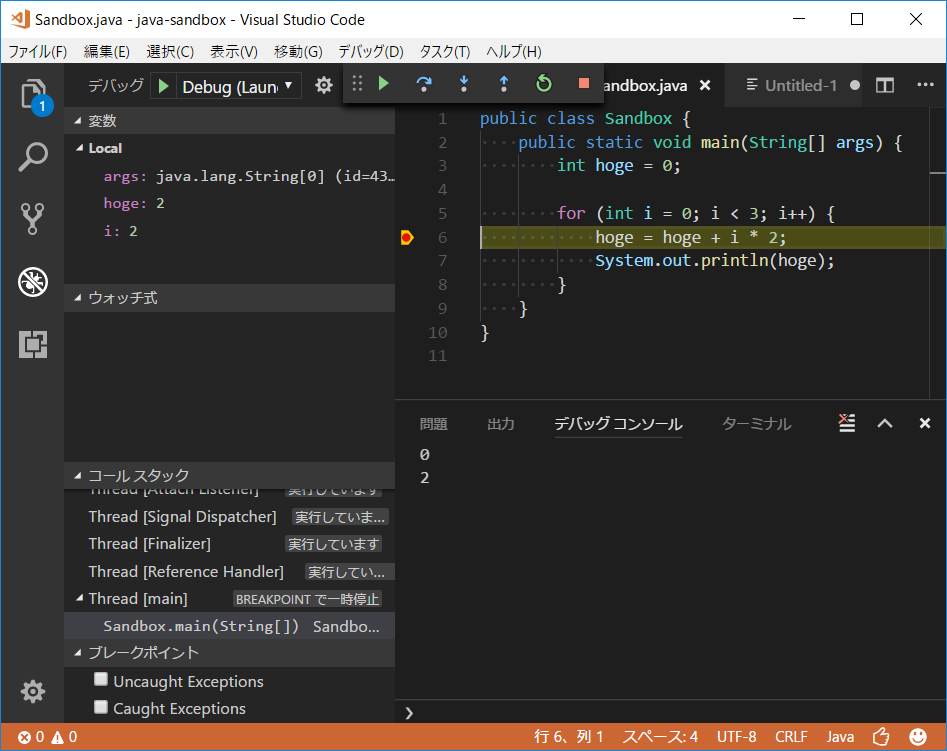Open the ヘルプ(H) menu
947x751 pixels.
(x=513, y=51)
